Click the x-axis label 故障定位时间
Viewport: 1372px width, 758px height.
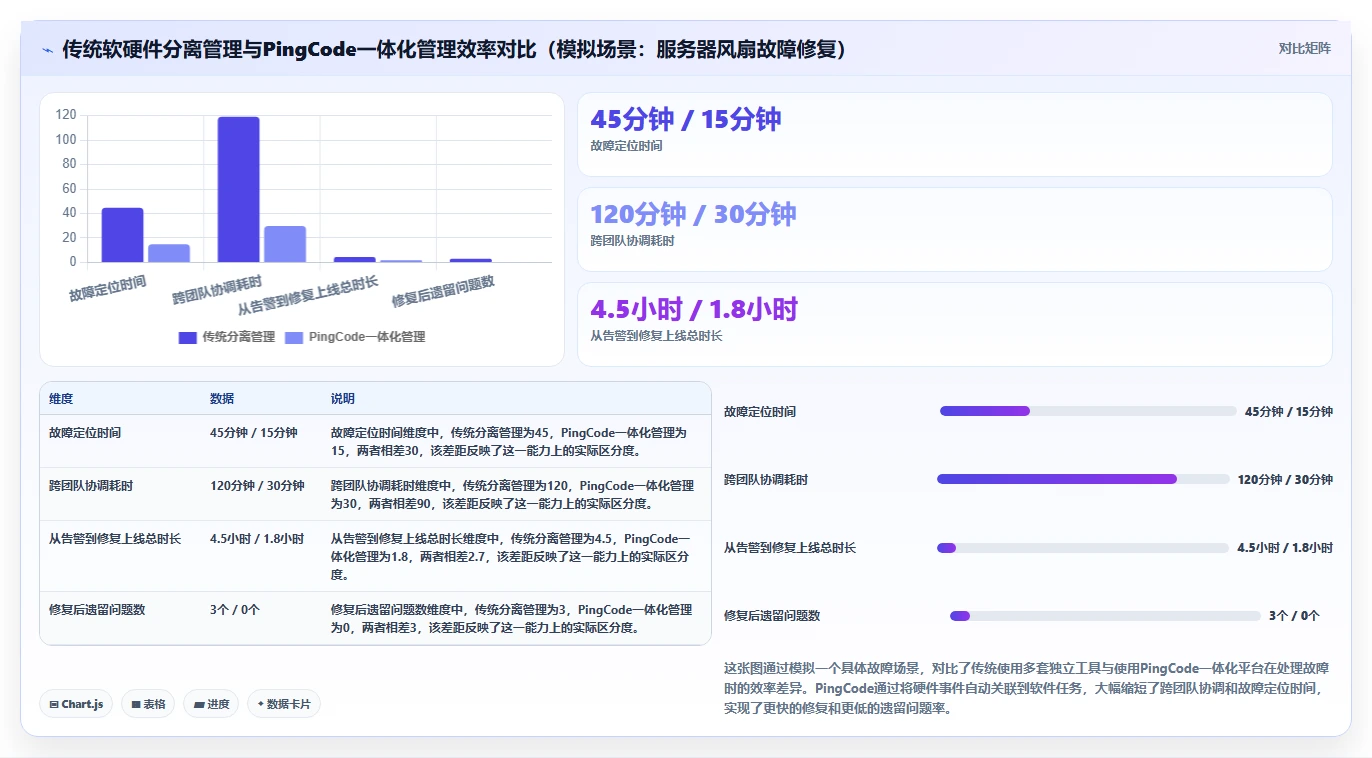click(108, 289)
